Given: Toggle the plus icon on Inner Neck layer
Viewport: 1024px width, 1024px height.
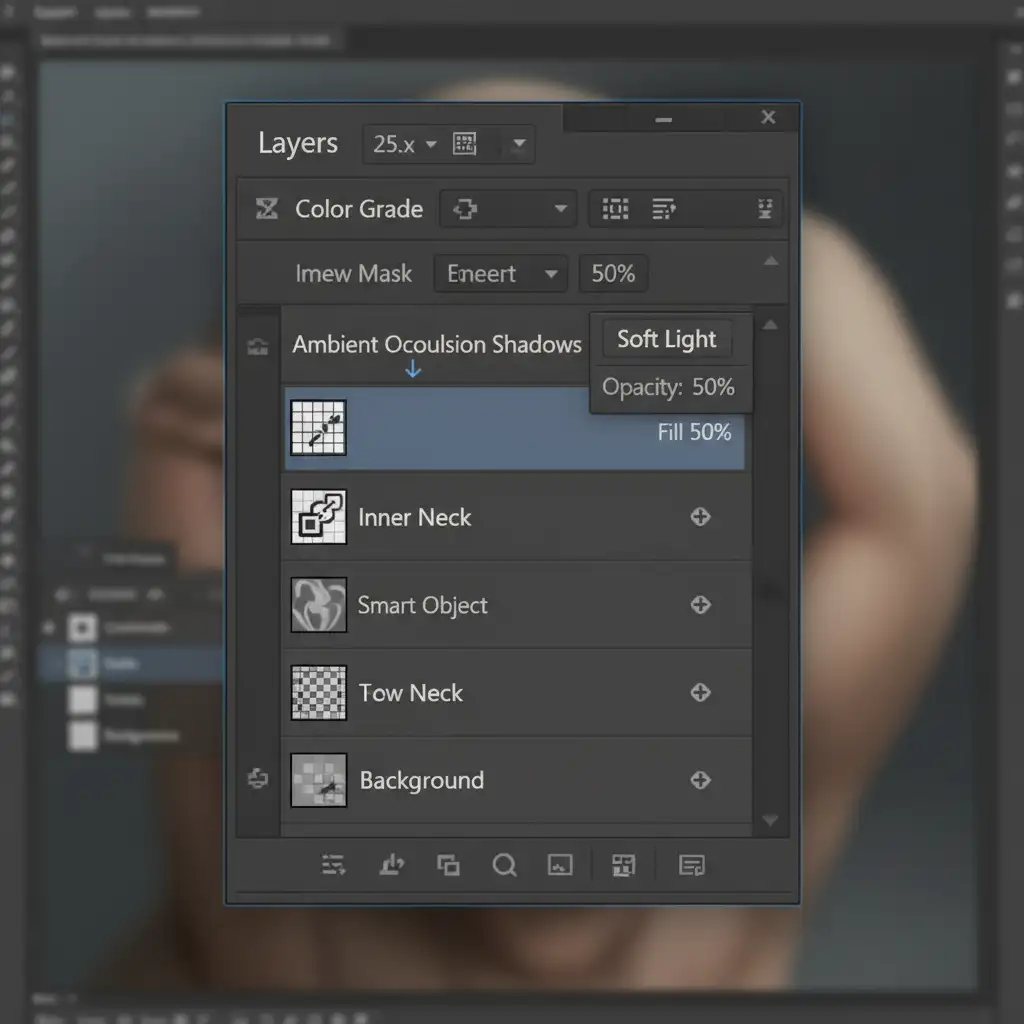Looking at the screenshot, I should coord(700,517).
